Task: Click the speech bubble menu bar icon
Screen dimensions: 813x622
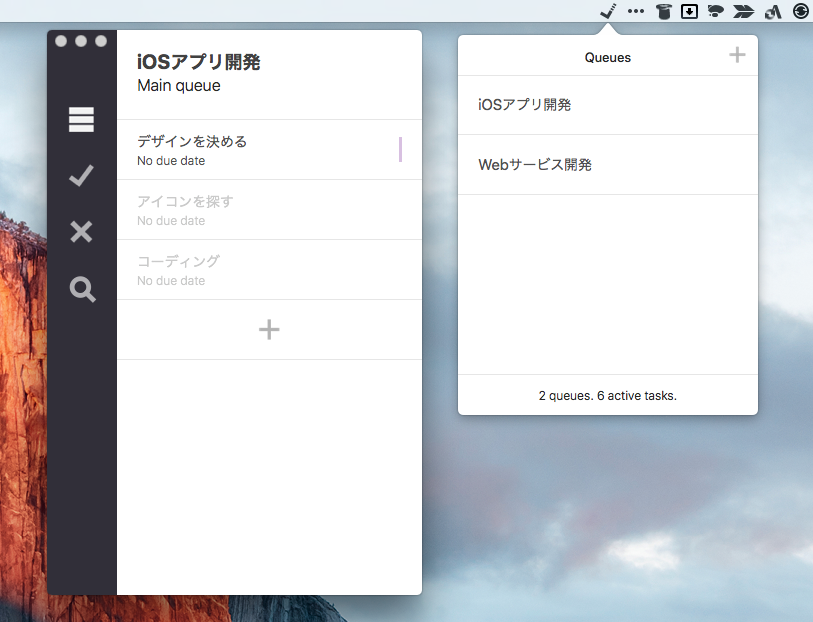Action: pos(716,11)
